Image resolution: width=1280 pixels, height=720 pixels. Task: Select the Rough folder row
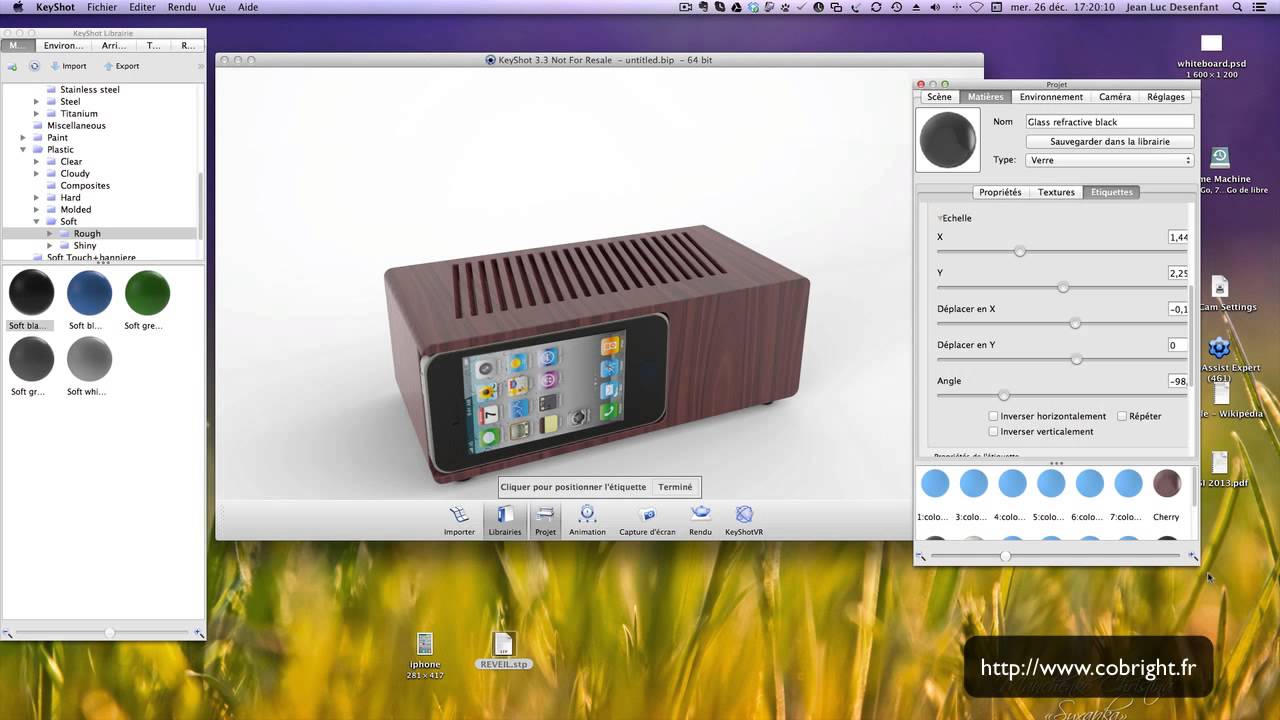100,234
